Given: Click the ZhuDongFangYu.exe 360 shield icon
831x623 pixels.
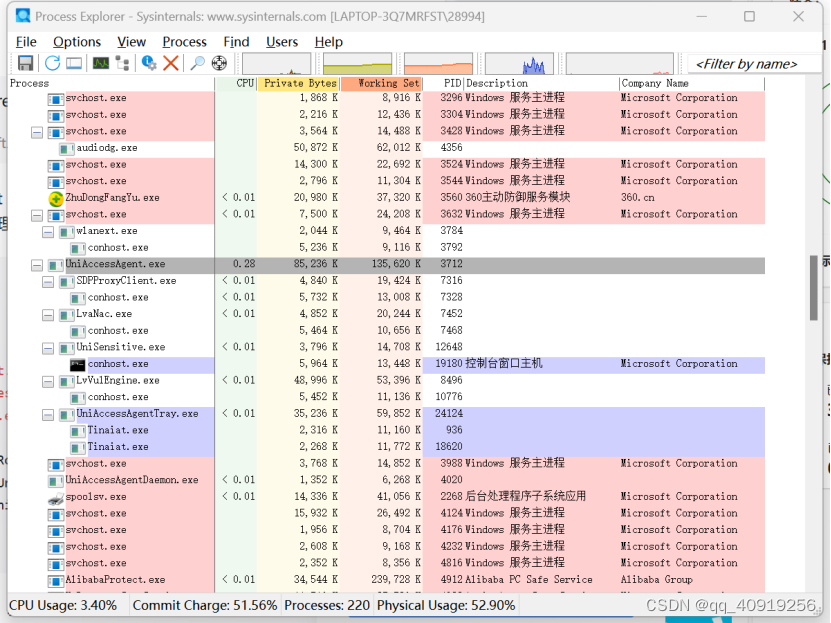Looking at the screenshot, I should [x=56, y=199].
